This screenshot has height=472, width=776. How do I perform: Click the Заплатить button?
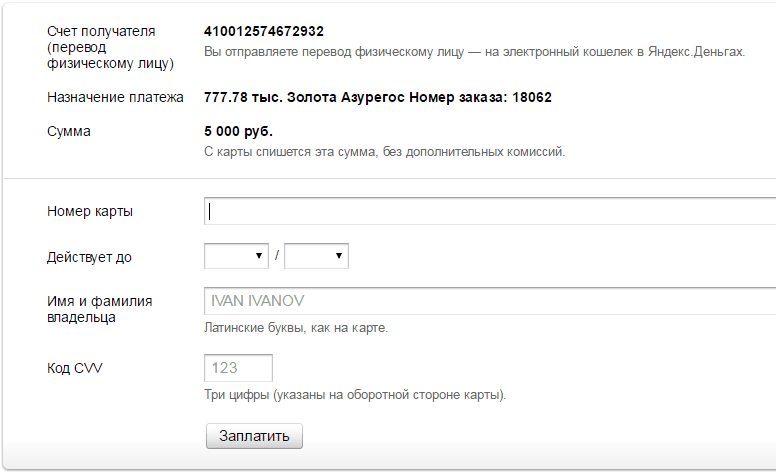(254, 436)
